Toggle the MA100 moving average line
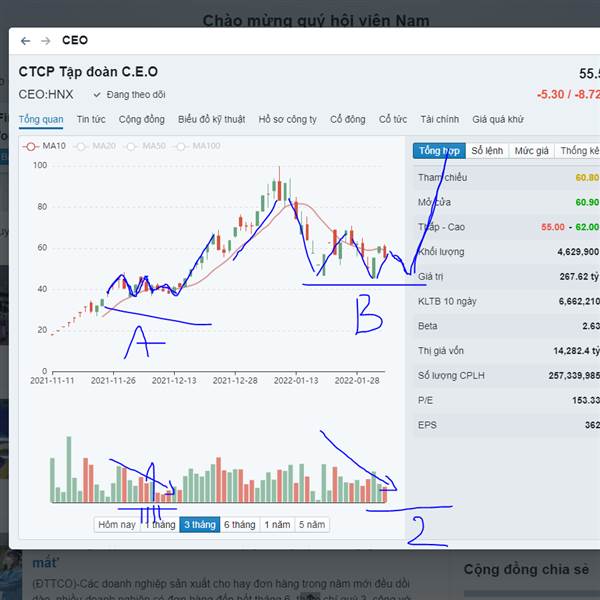 [x=196, y=146]
